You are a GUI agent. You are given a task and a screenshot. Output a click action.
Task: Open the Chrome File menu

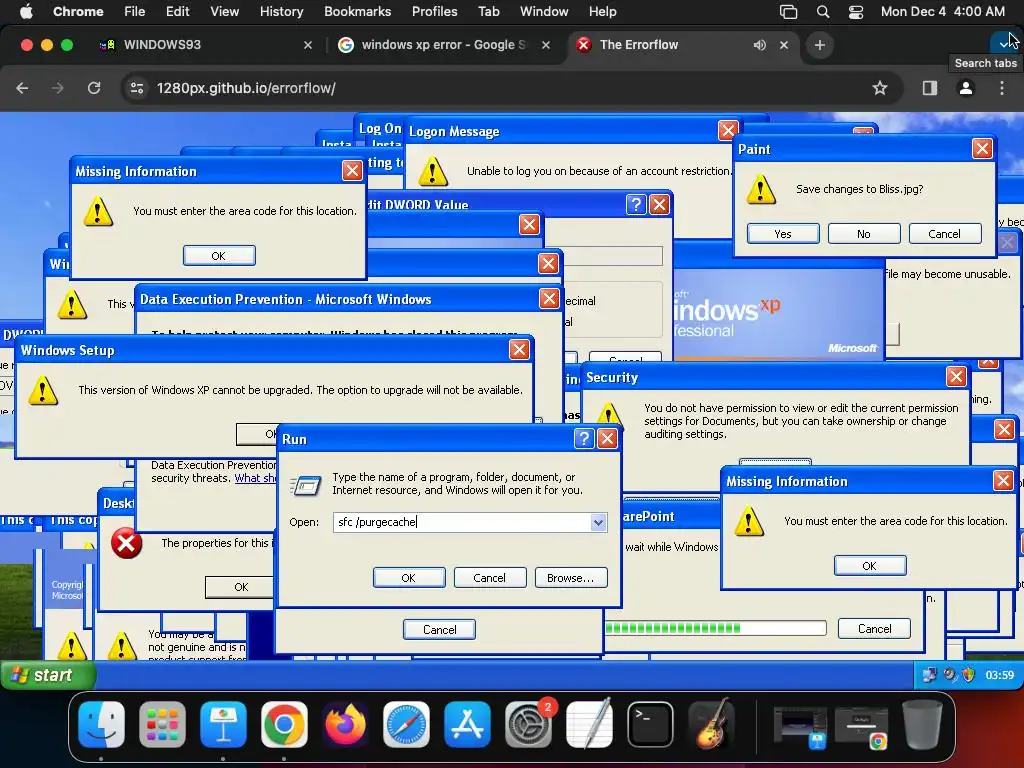click(135, 12)
